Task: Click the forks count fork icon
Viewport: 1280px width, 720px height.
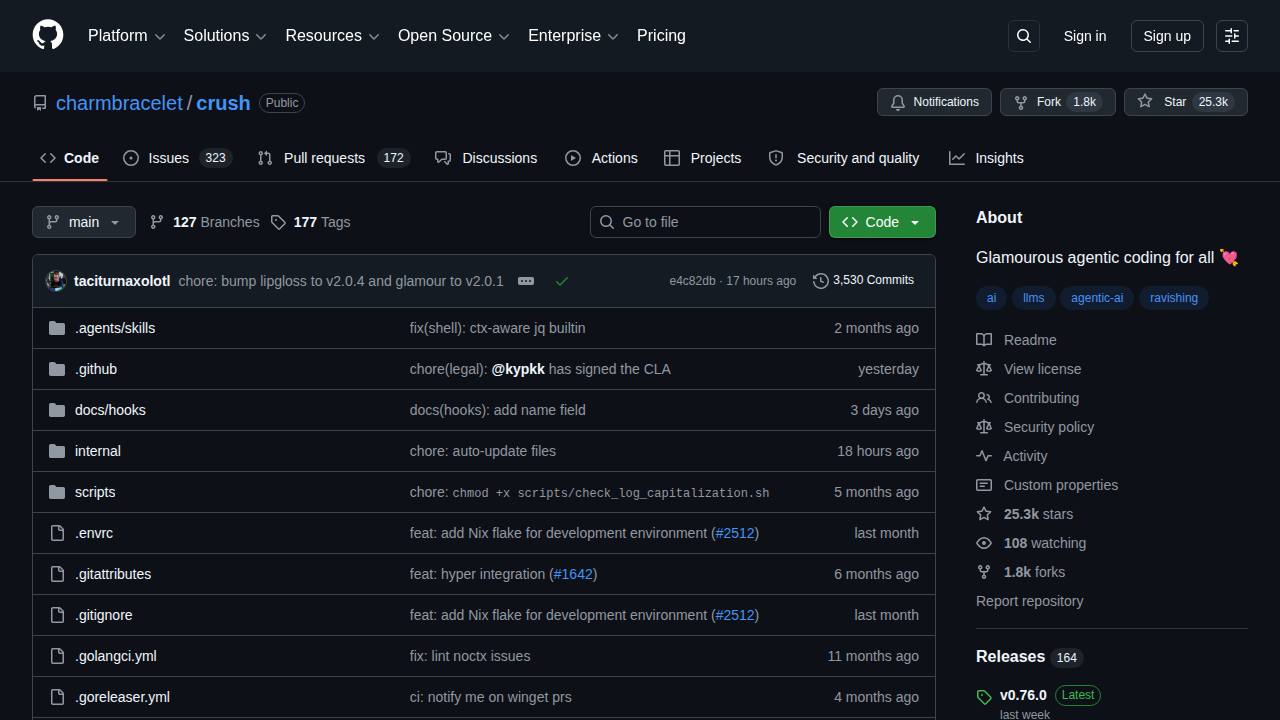Action: point(984,572)
